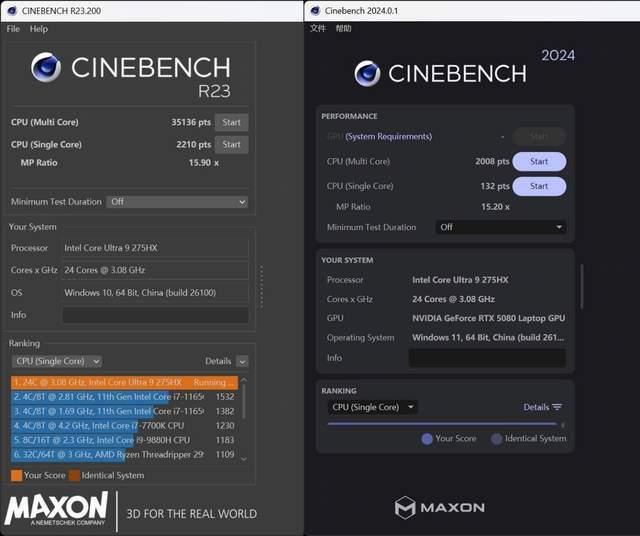
Task: Click the R23 OS field value
Action: pos(155,293)
